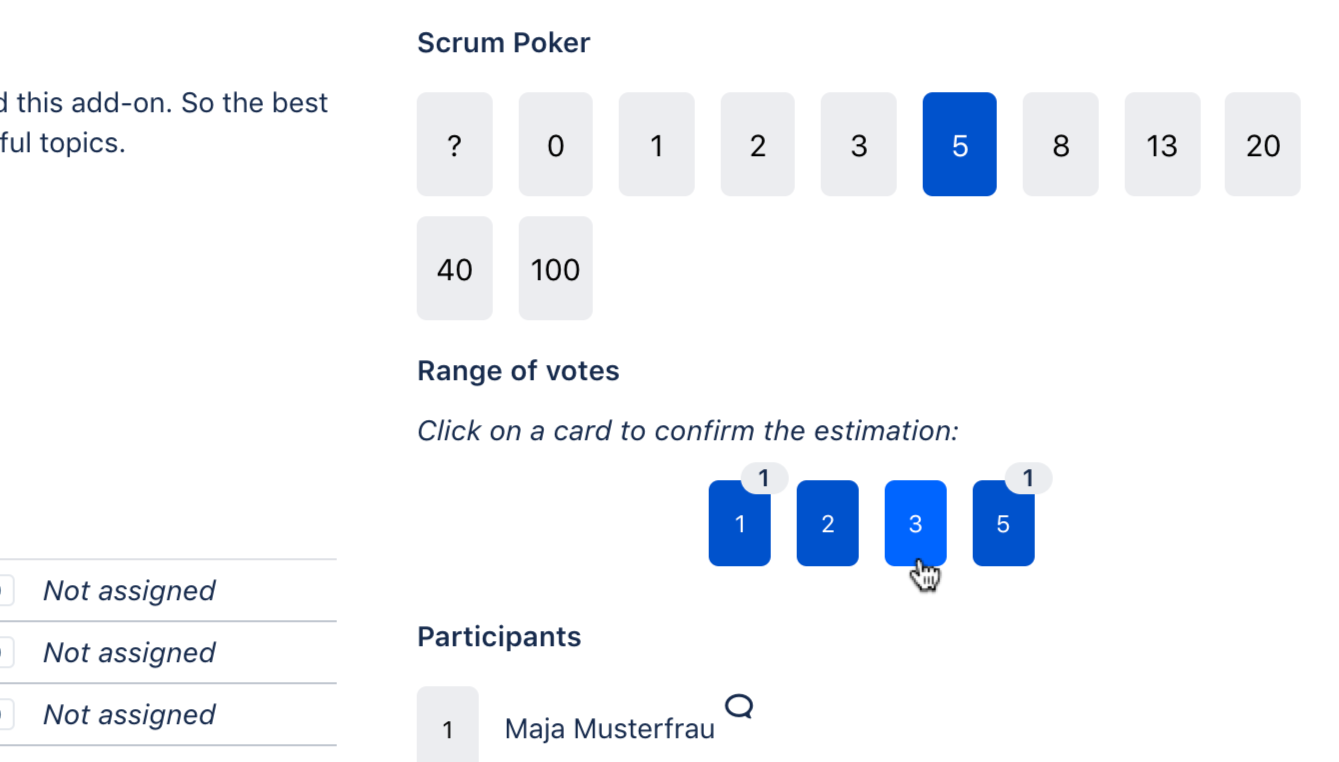Click the selected 5 poker card
This screenshot has width=1339, height=762.
[959, 145]
